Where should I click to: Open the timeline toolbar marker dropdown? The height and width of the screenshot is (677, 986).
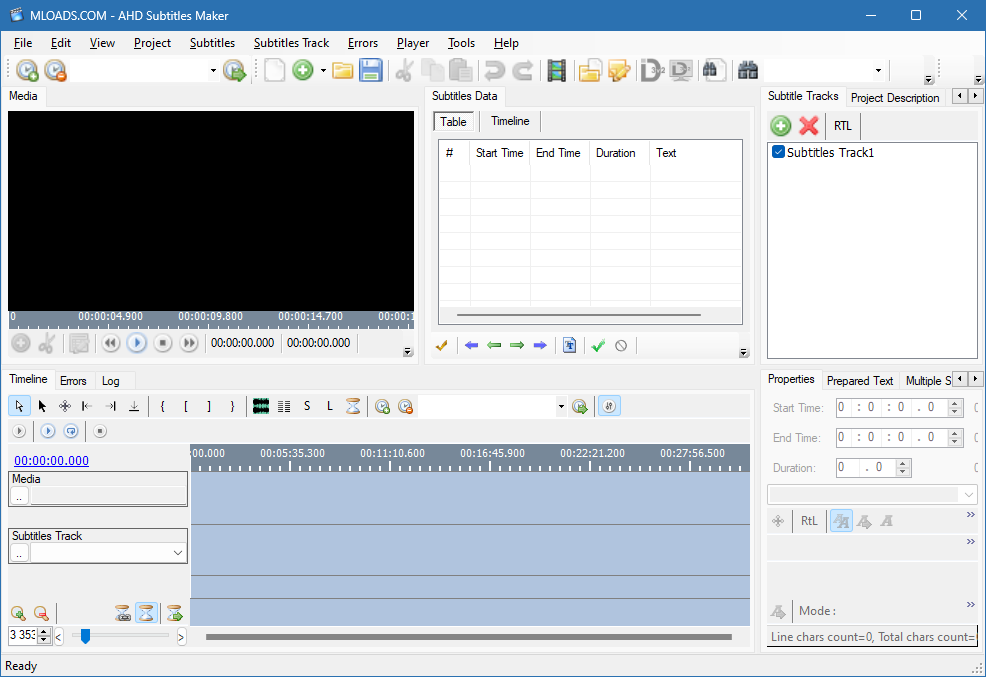pyautogui.click(x=561, y=407)
